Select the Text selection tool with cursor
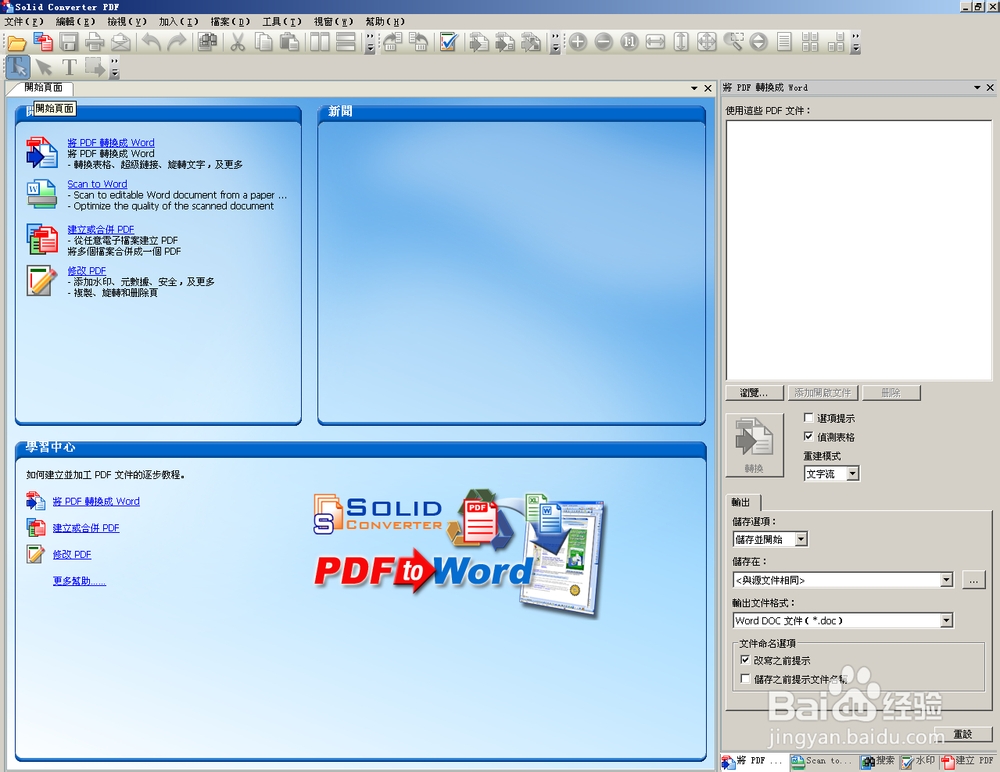This screenshot has width=1000, height=772. click(x=18, y=67)
